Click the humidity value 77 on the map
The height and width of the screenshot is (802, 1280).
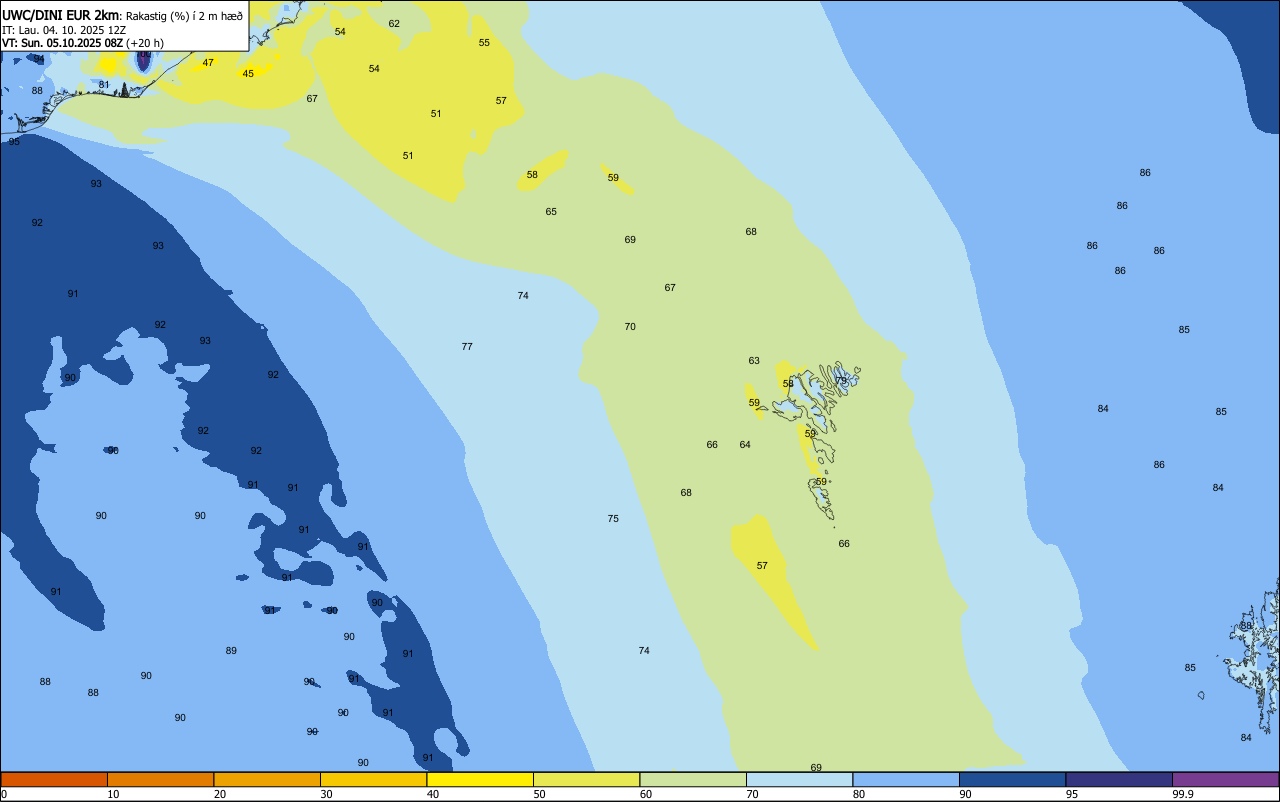[467, 347]
